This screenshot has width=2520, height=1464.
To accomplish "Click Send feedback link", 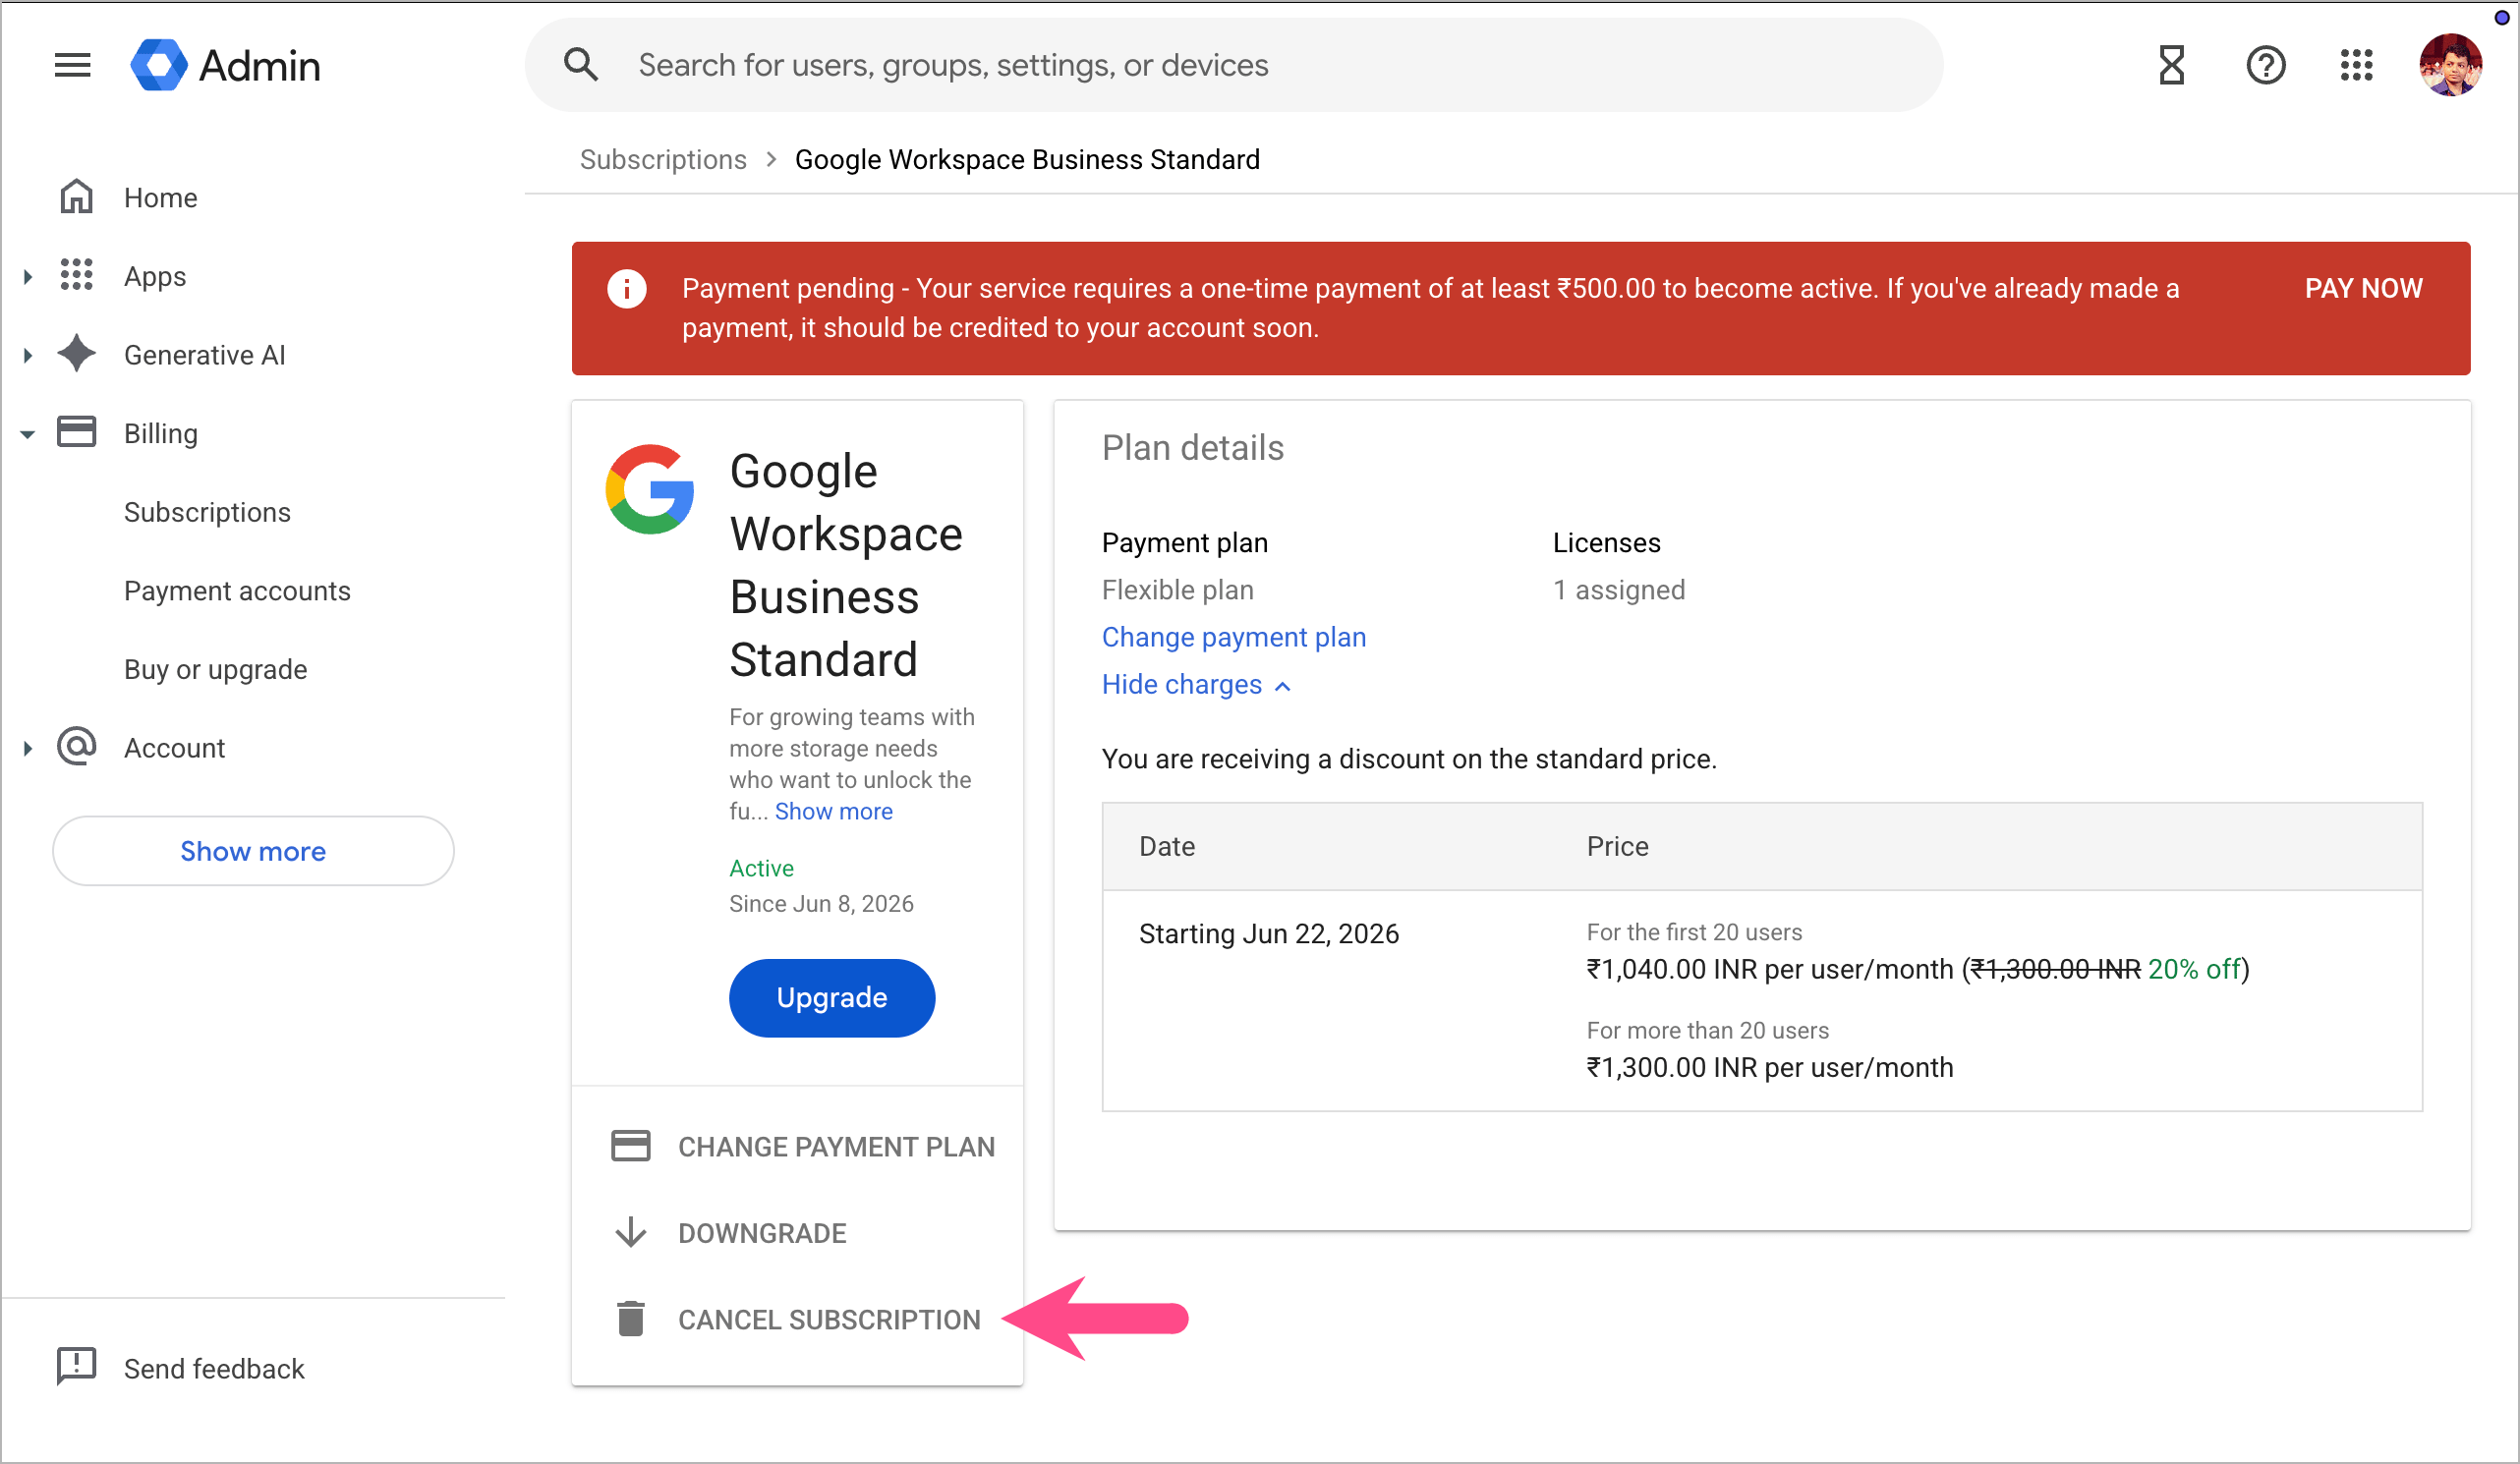I will [x=214, y=1368].
